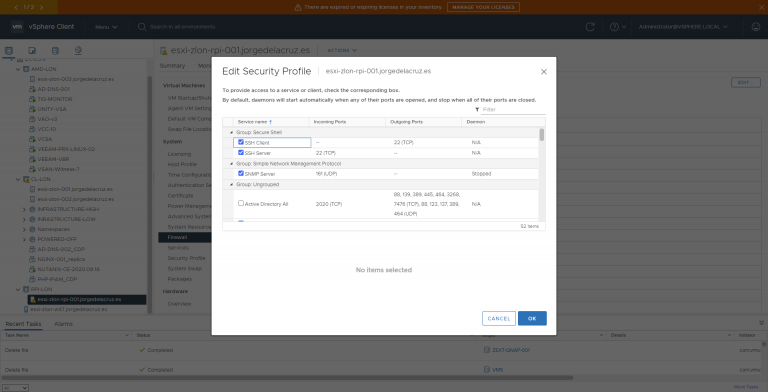Image resolution: width=768 pixels, height=392 pixels.
Task: Uncheck the SSH Server checkbox
Action: click(241, 152)
